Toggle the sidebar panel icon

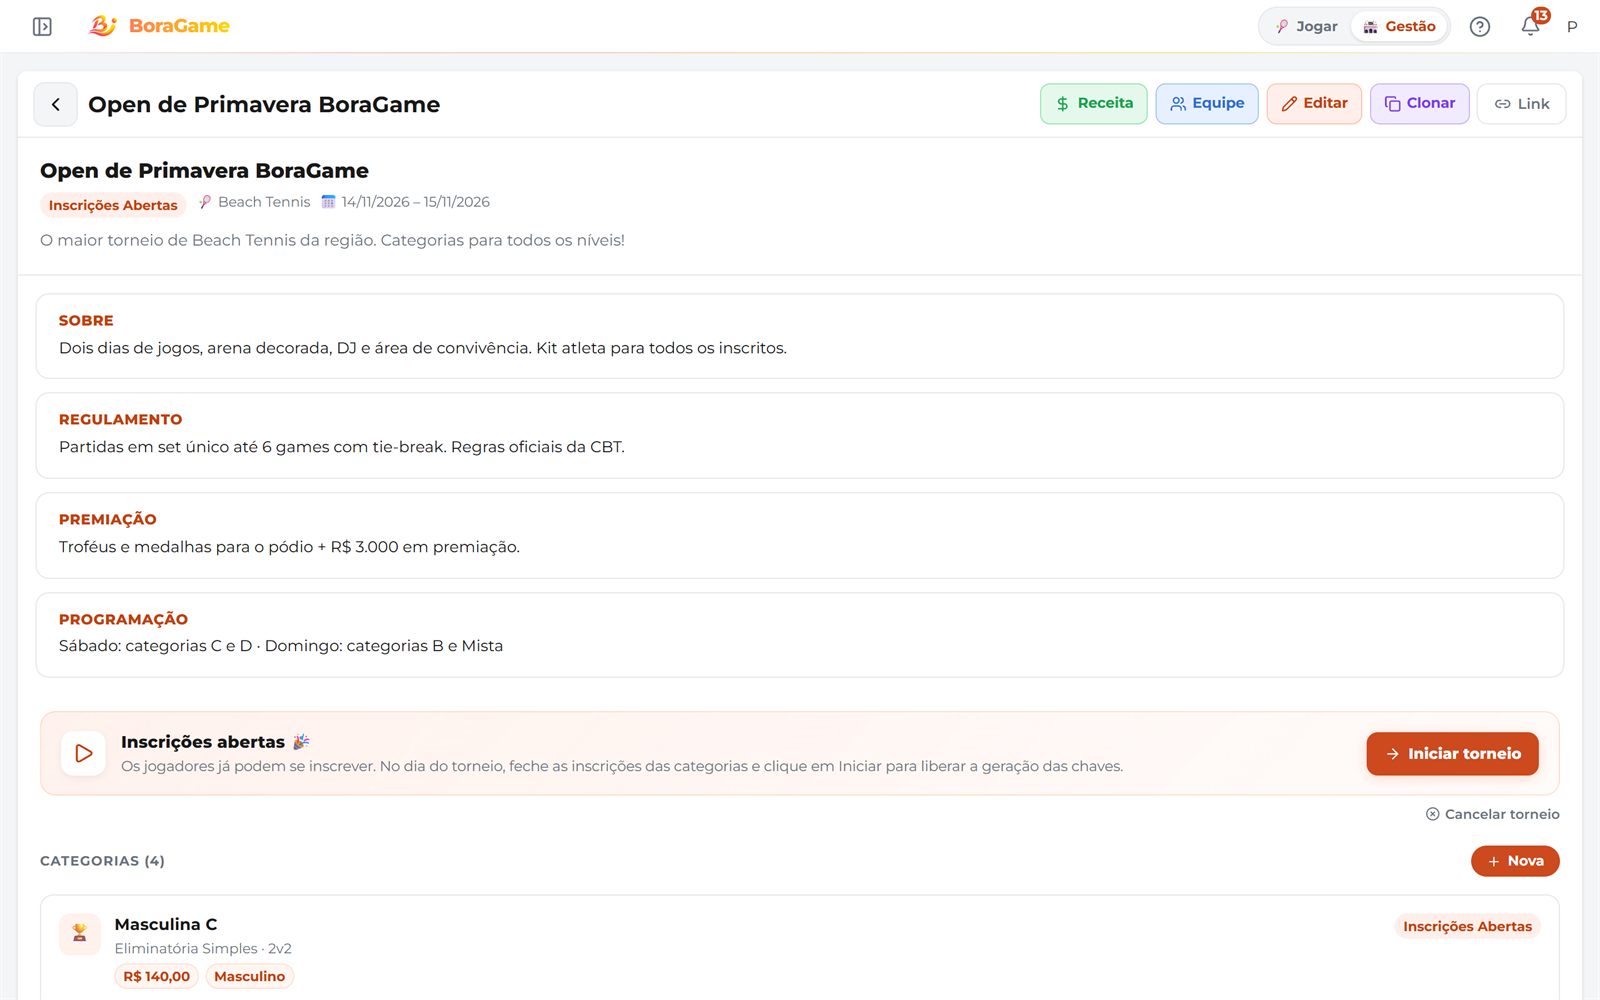click(x=42, y=26)
